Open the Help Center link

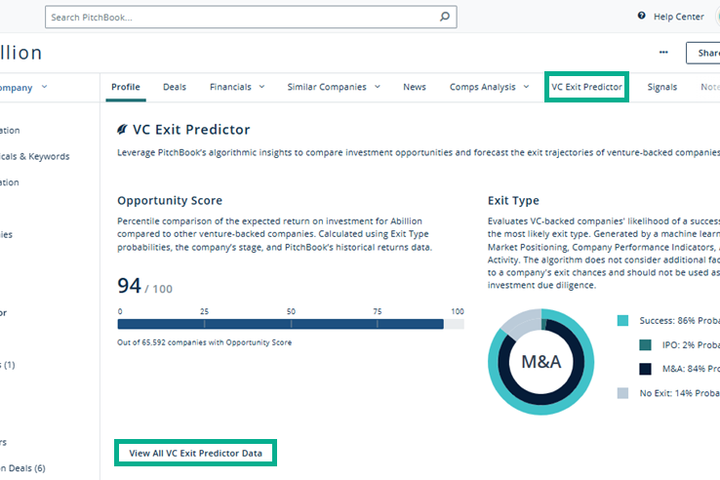coord(679,17)
